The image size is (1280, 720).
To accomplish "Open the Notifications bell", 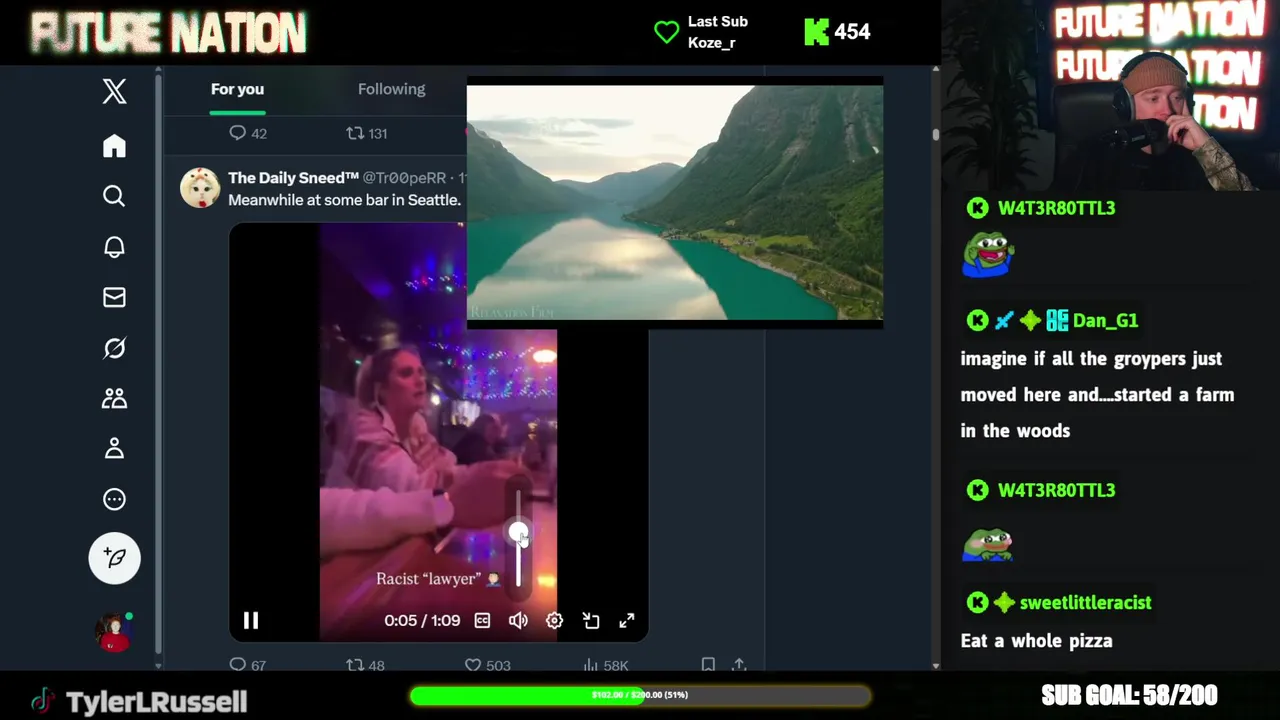I will [114, 247].
